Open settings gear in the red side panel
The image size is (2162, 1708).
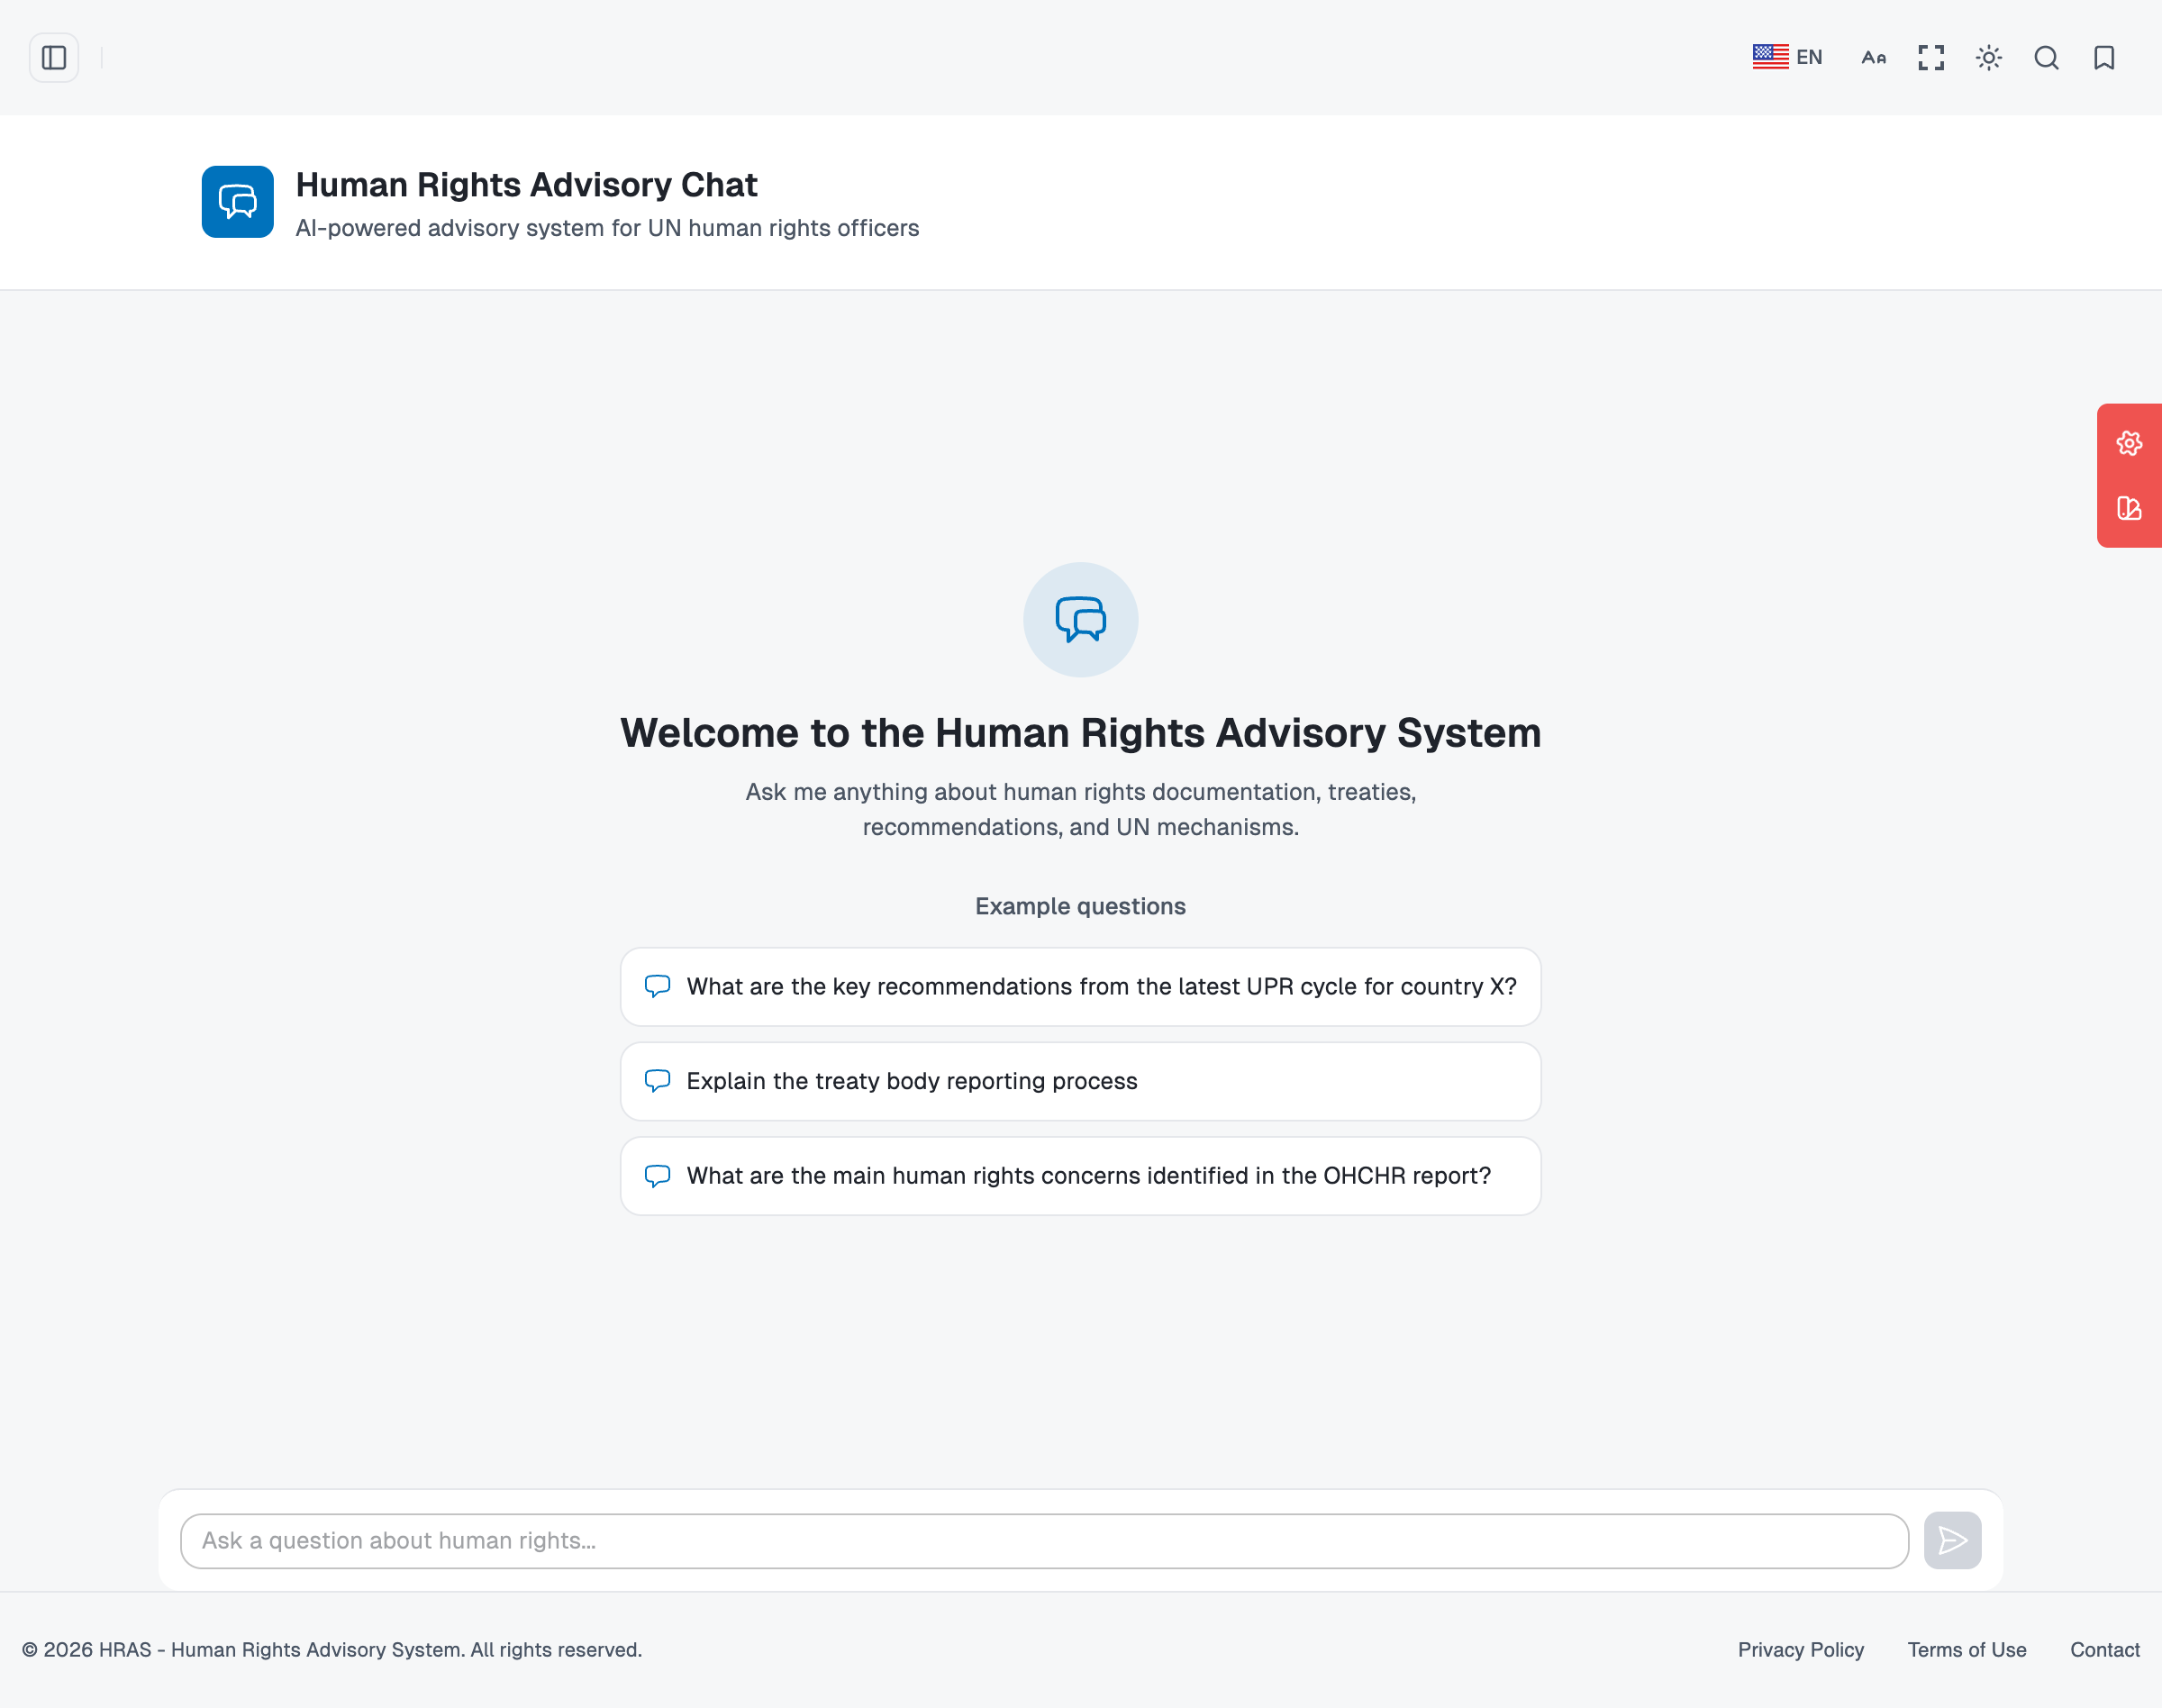(2129, 443)
